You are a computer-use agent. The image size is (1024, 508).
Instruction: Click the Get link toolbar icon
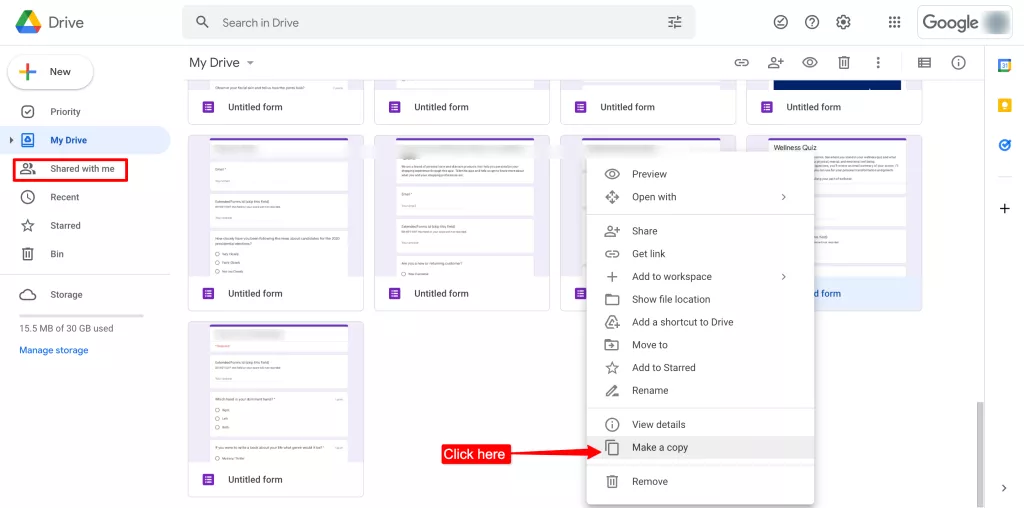tap(741, 63)
